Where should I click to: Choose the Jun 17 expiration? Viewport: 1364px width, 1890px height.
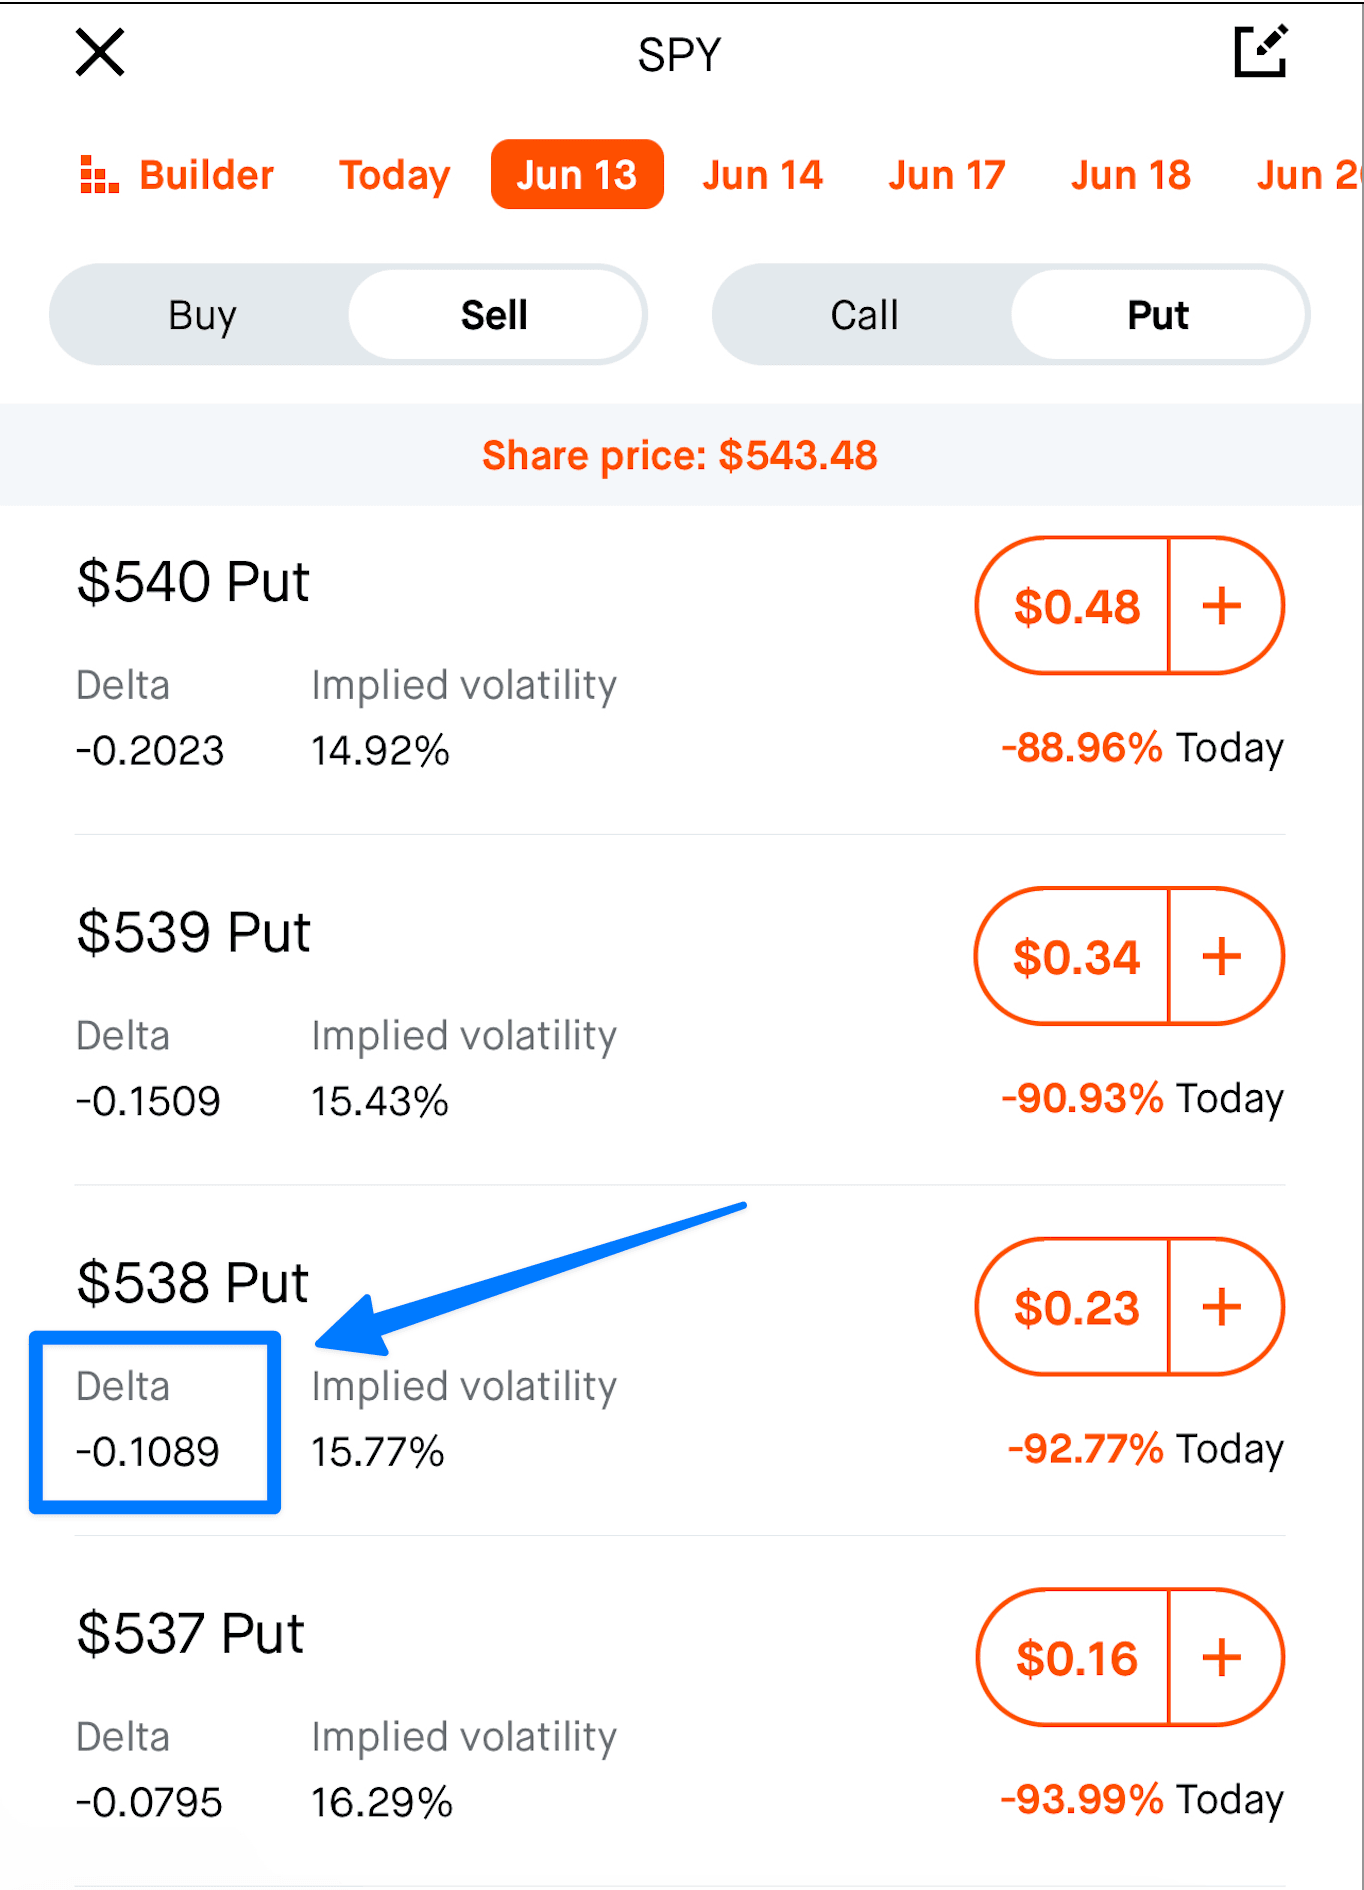pyautogui.click(x=947, y=175)
